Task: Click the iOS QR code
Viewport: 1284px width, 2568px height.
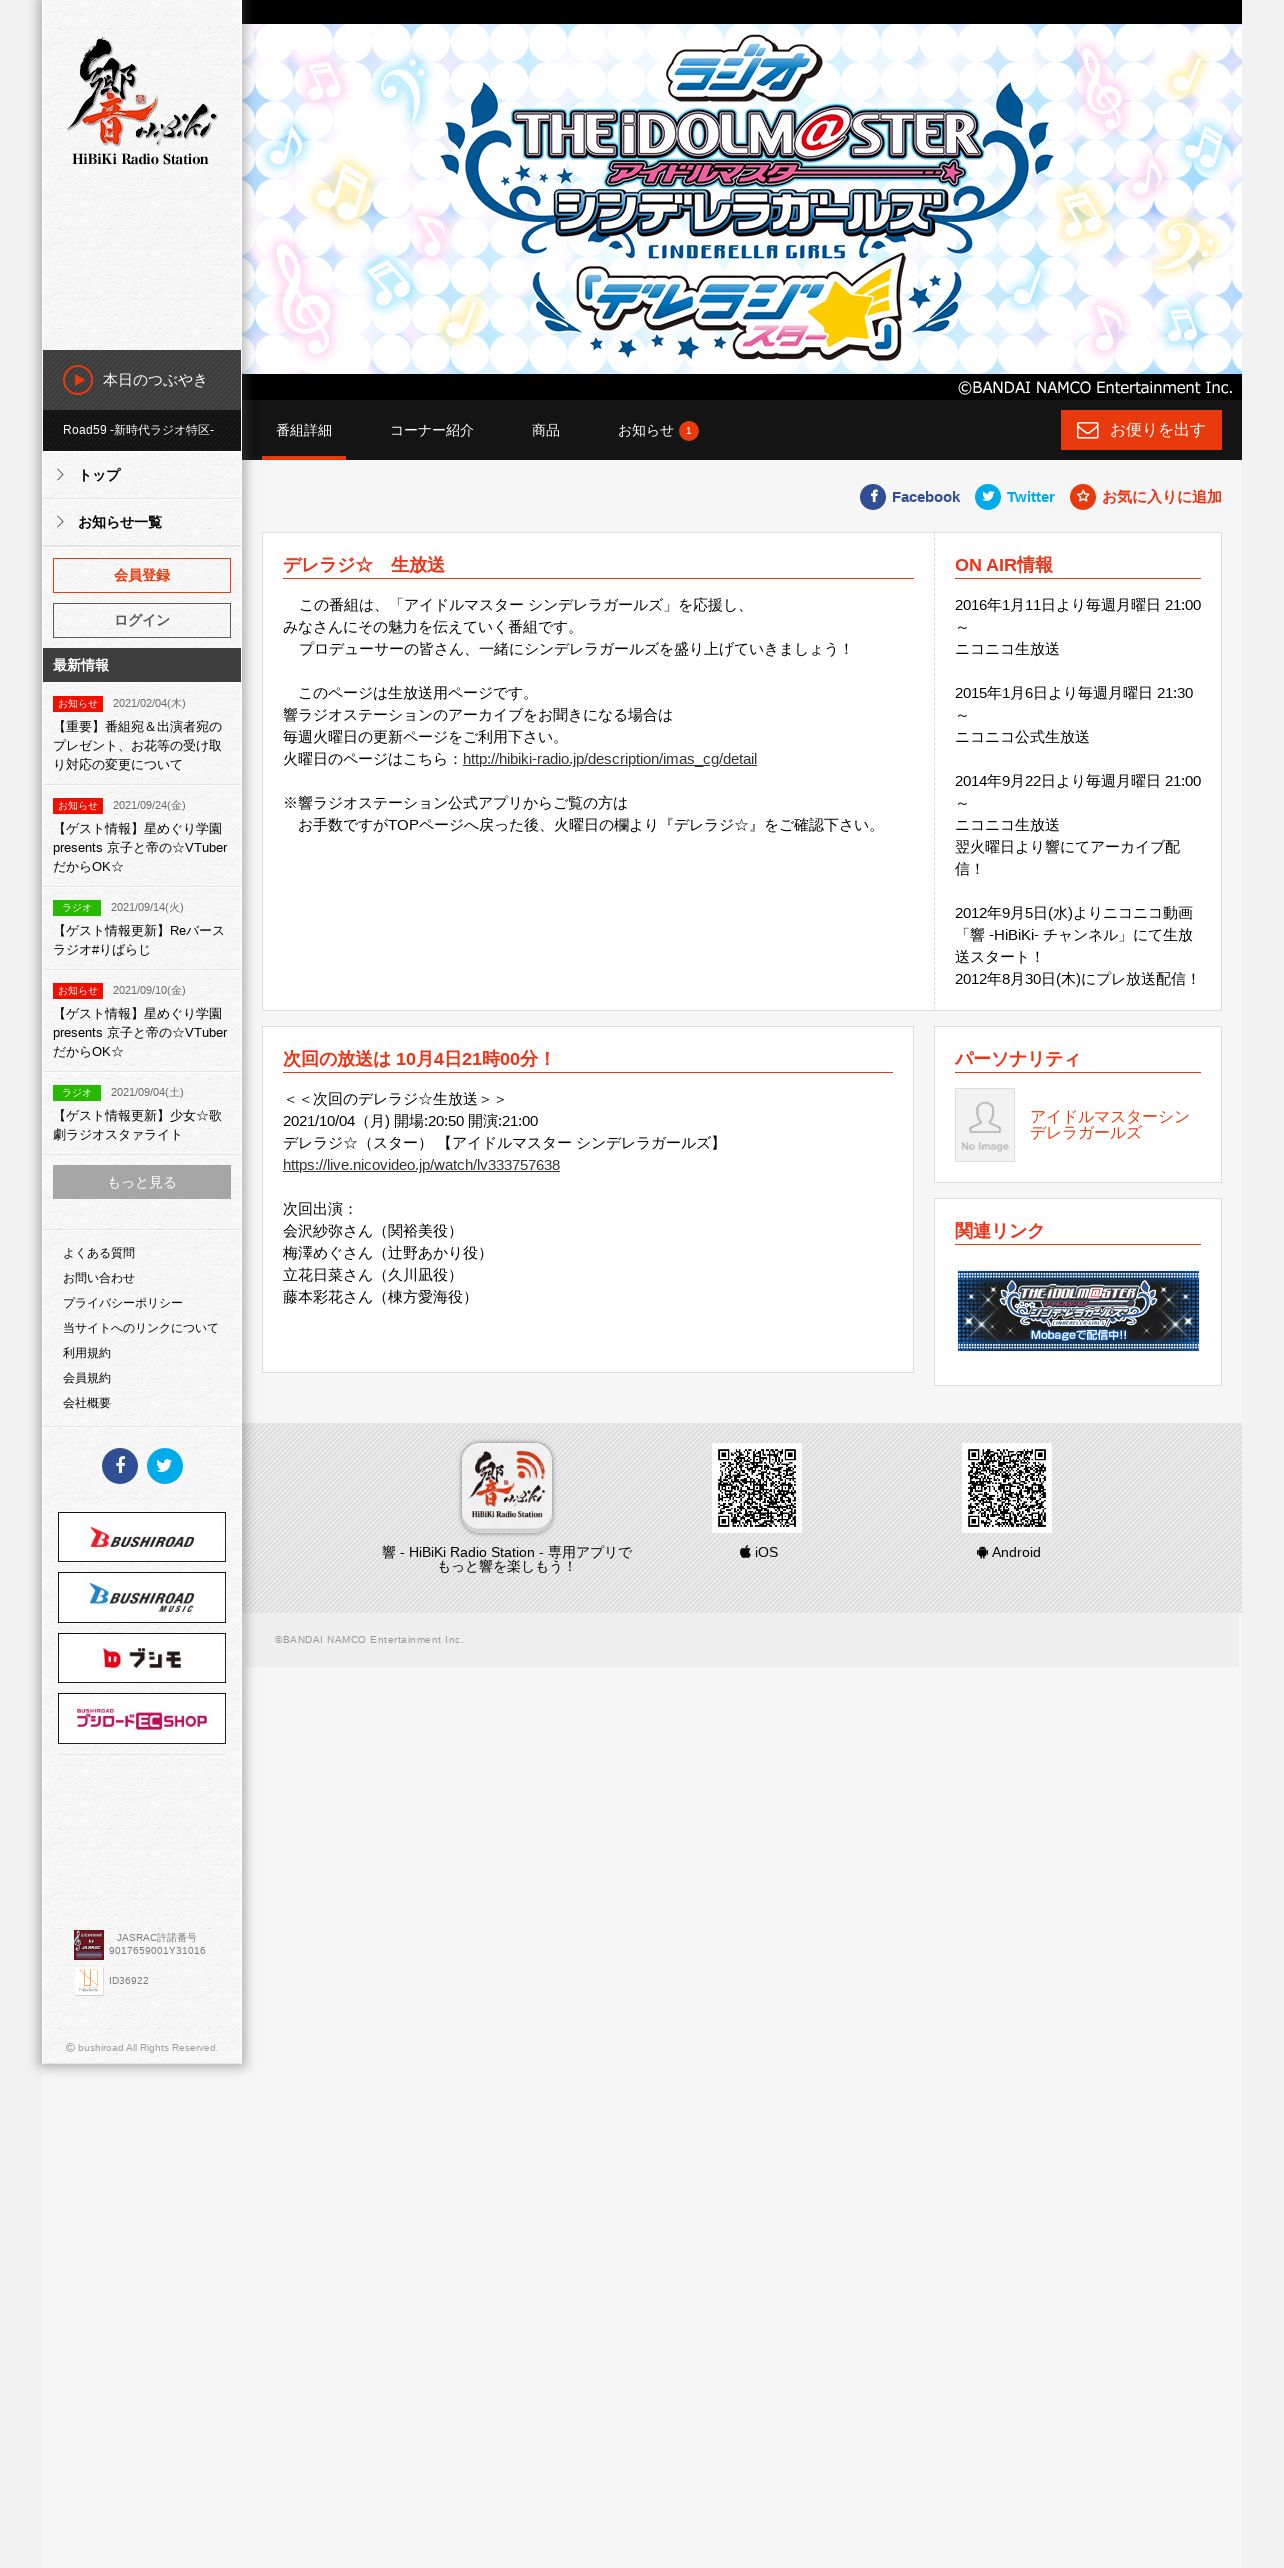Action: 757,1487
